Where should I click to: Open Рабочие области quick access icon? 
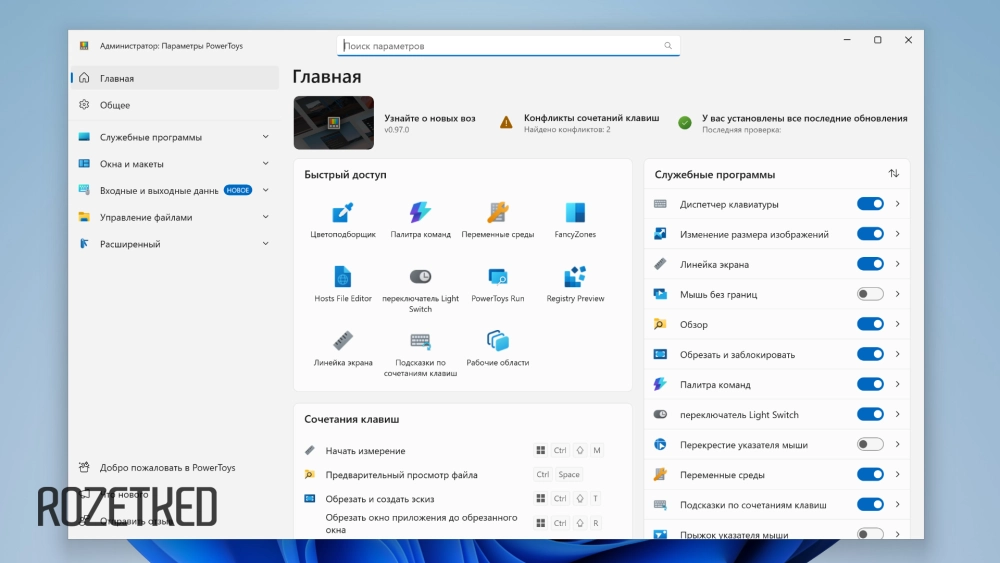click(497, 341)
